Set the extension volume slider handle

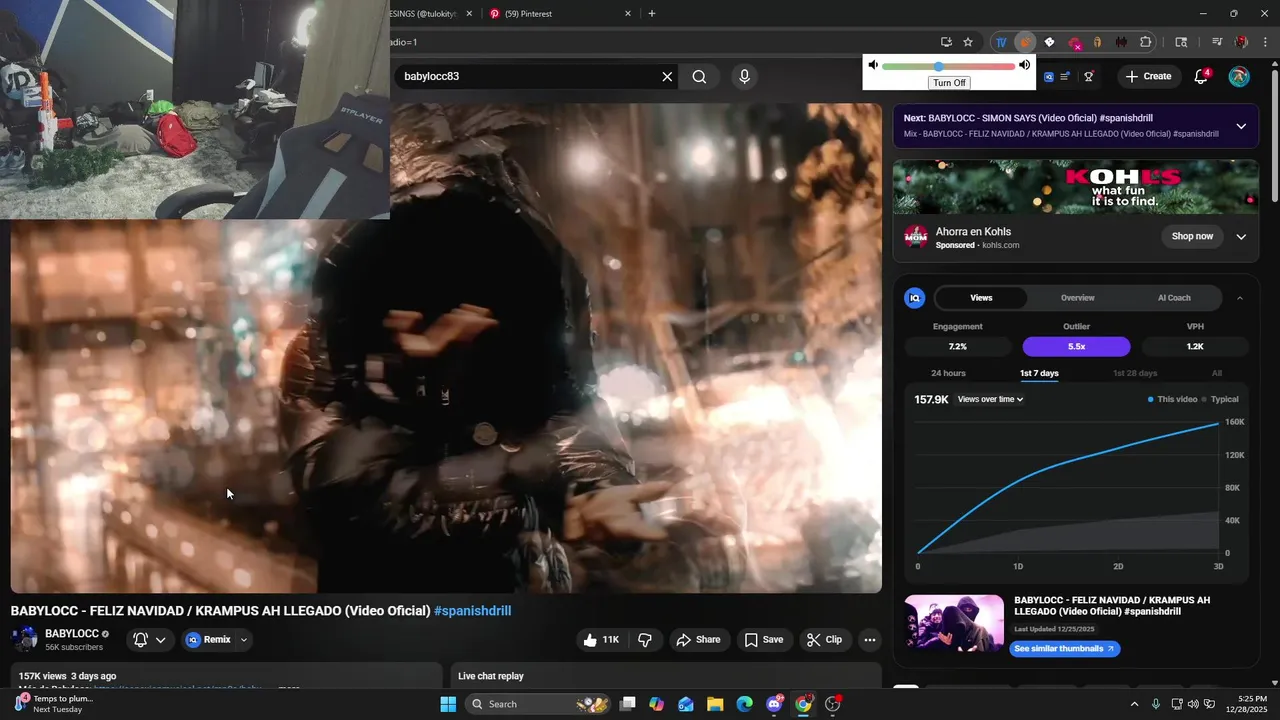[938, 66]
